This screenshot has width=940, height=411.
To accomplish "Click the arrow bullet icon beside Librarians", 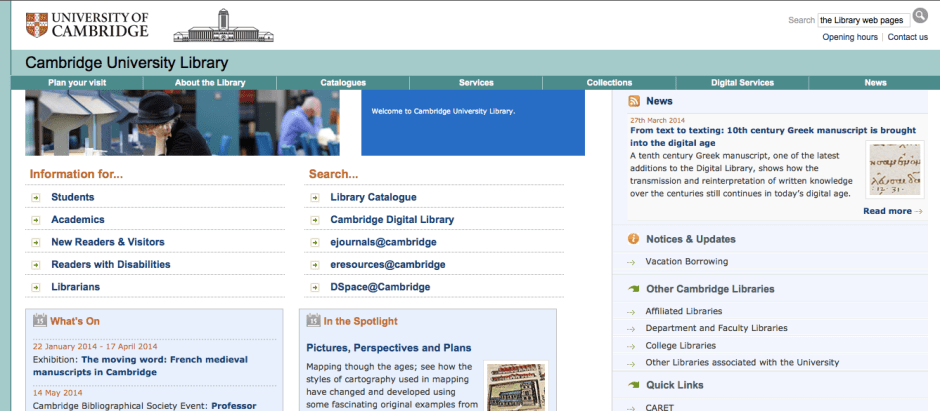I will tap(36, 288).
